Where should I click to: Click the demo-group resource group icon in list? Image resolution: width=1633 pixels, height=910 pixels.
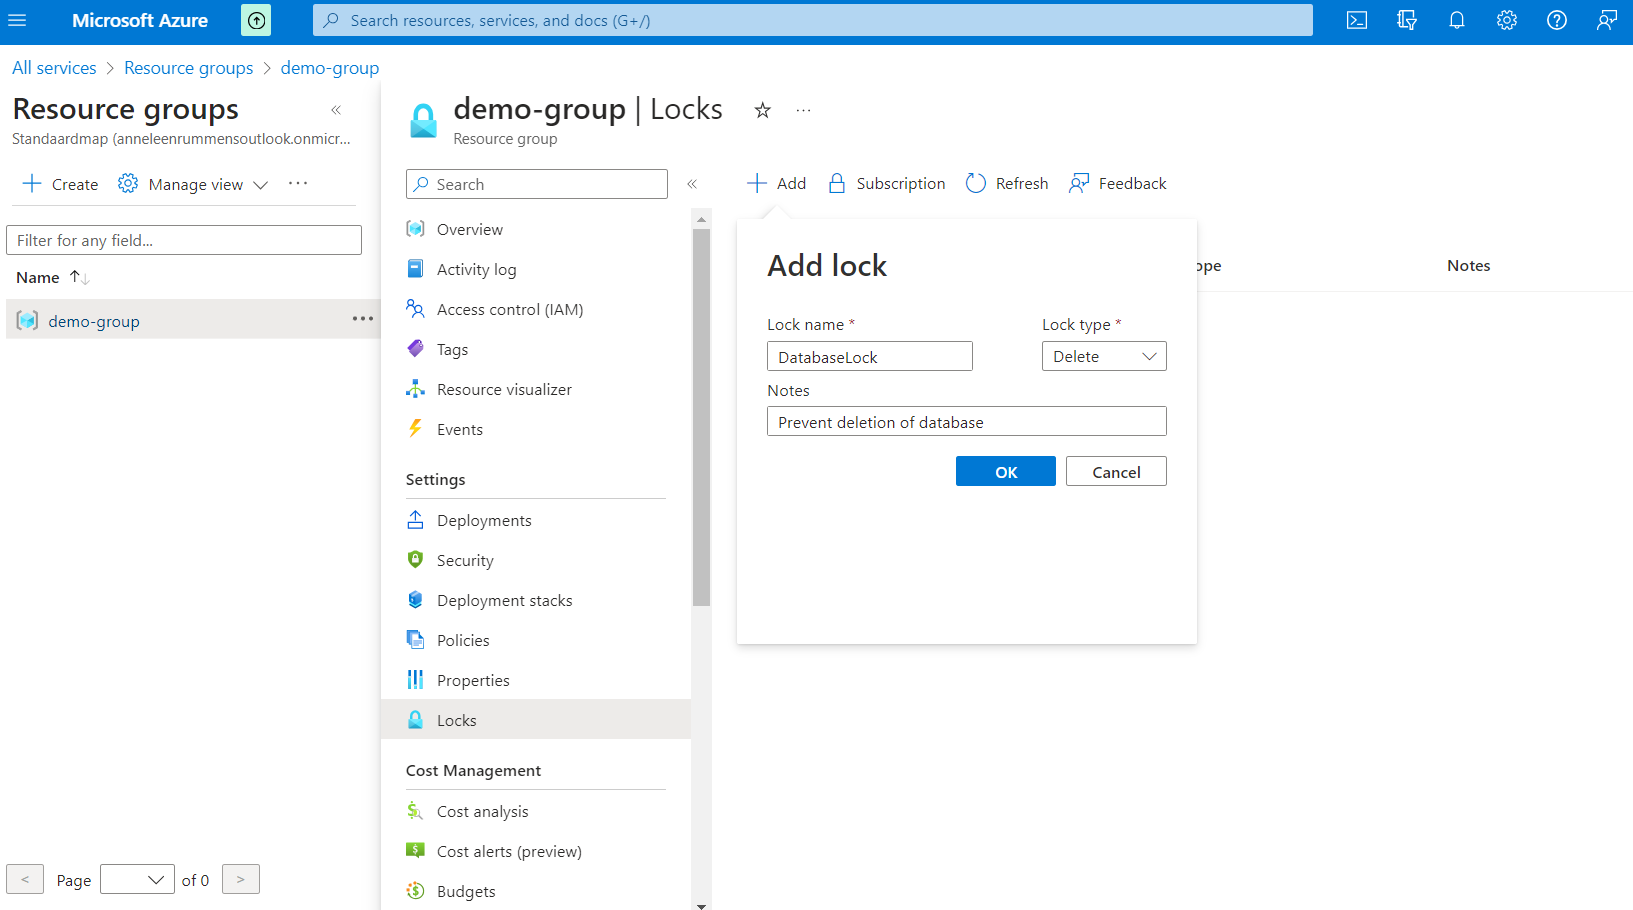(27, 320)
